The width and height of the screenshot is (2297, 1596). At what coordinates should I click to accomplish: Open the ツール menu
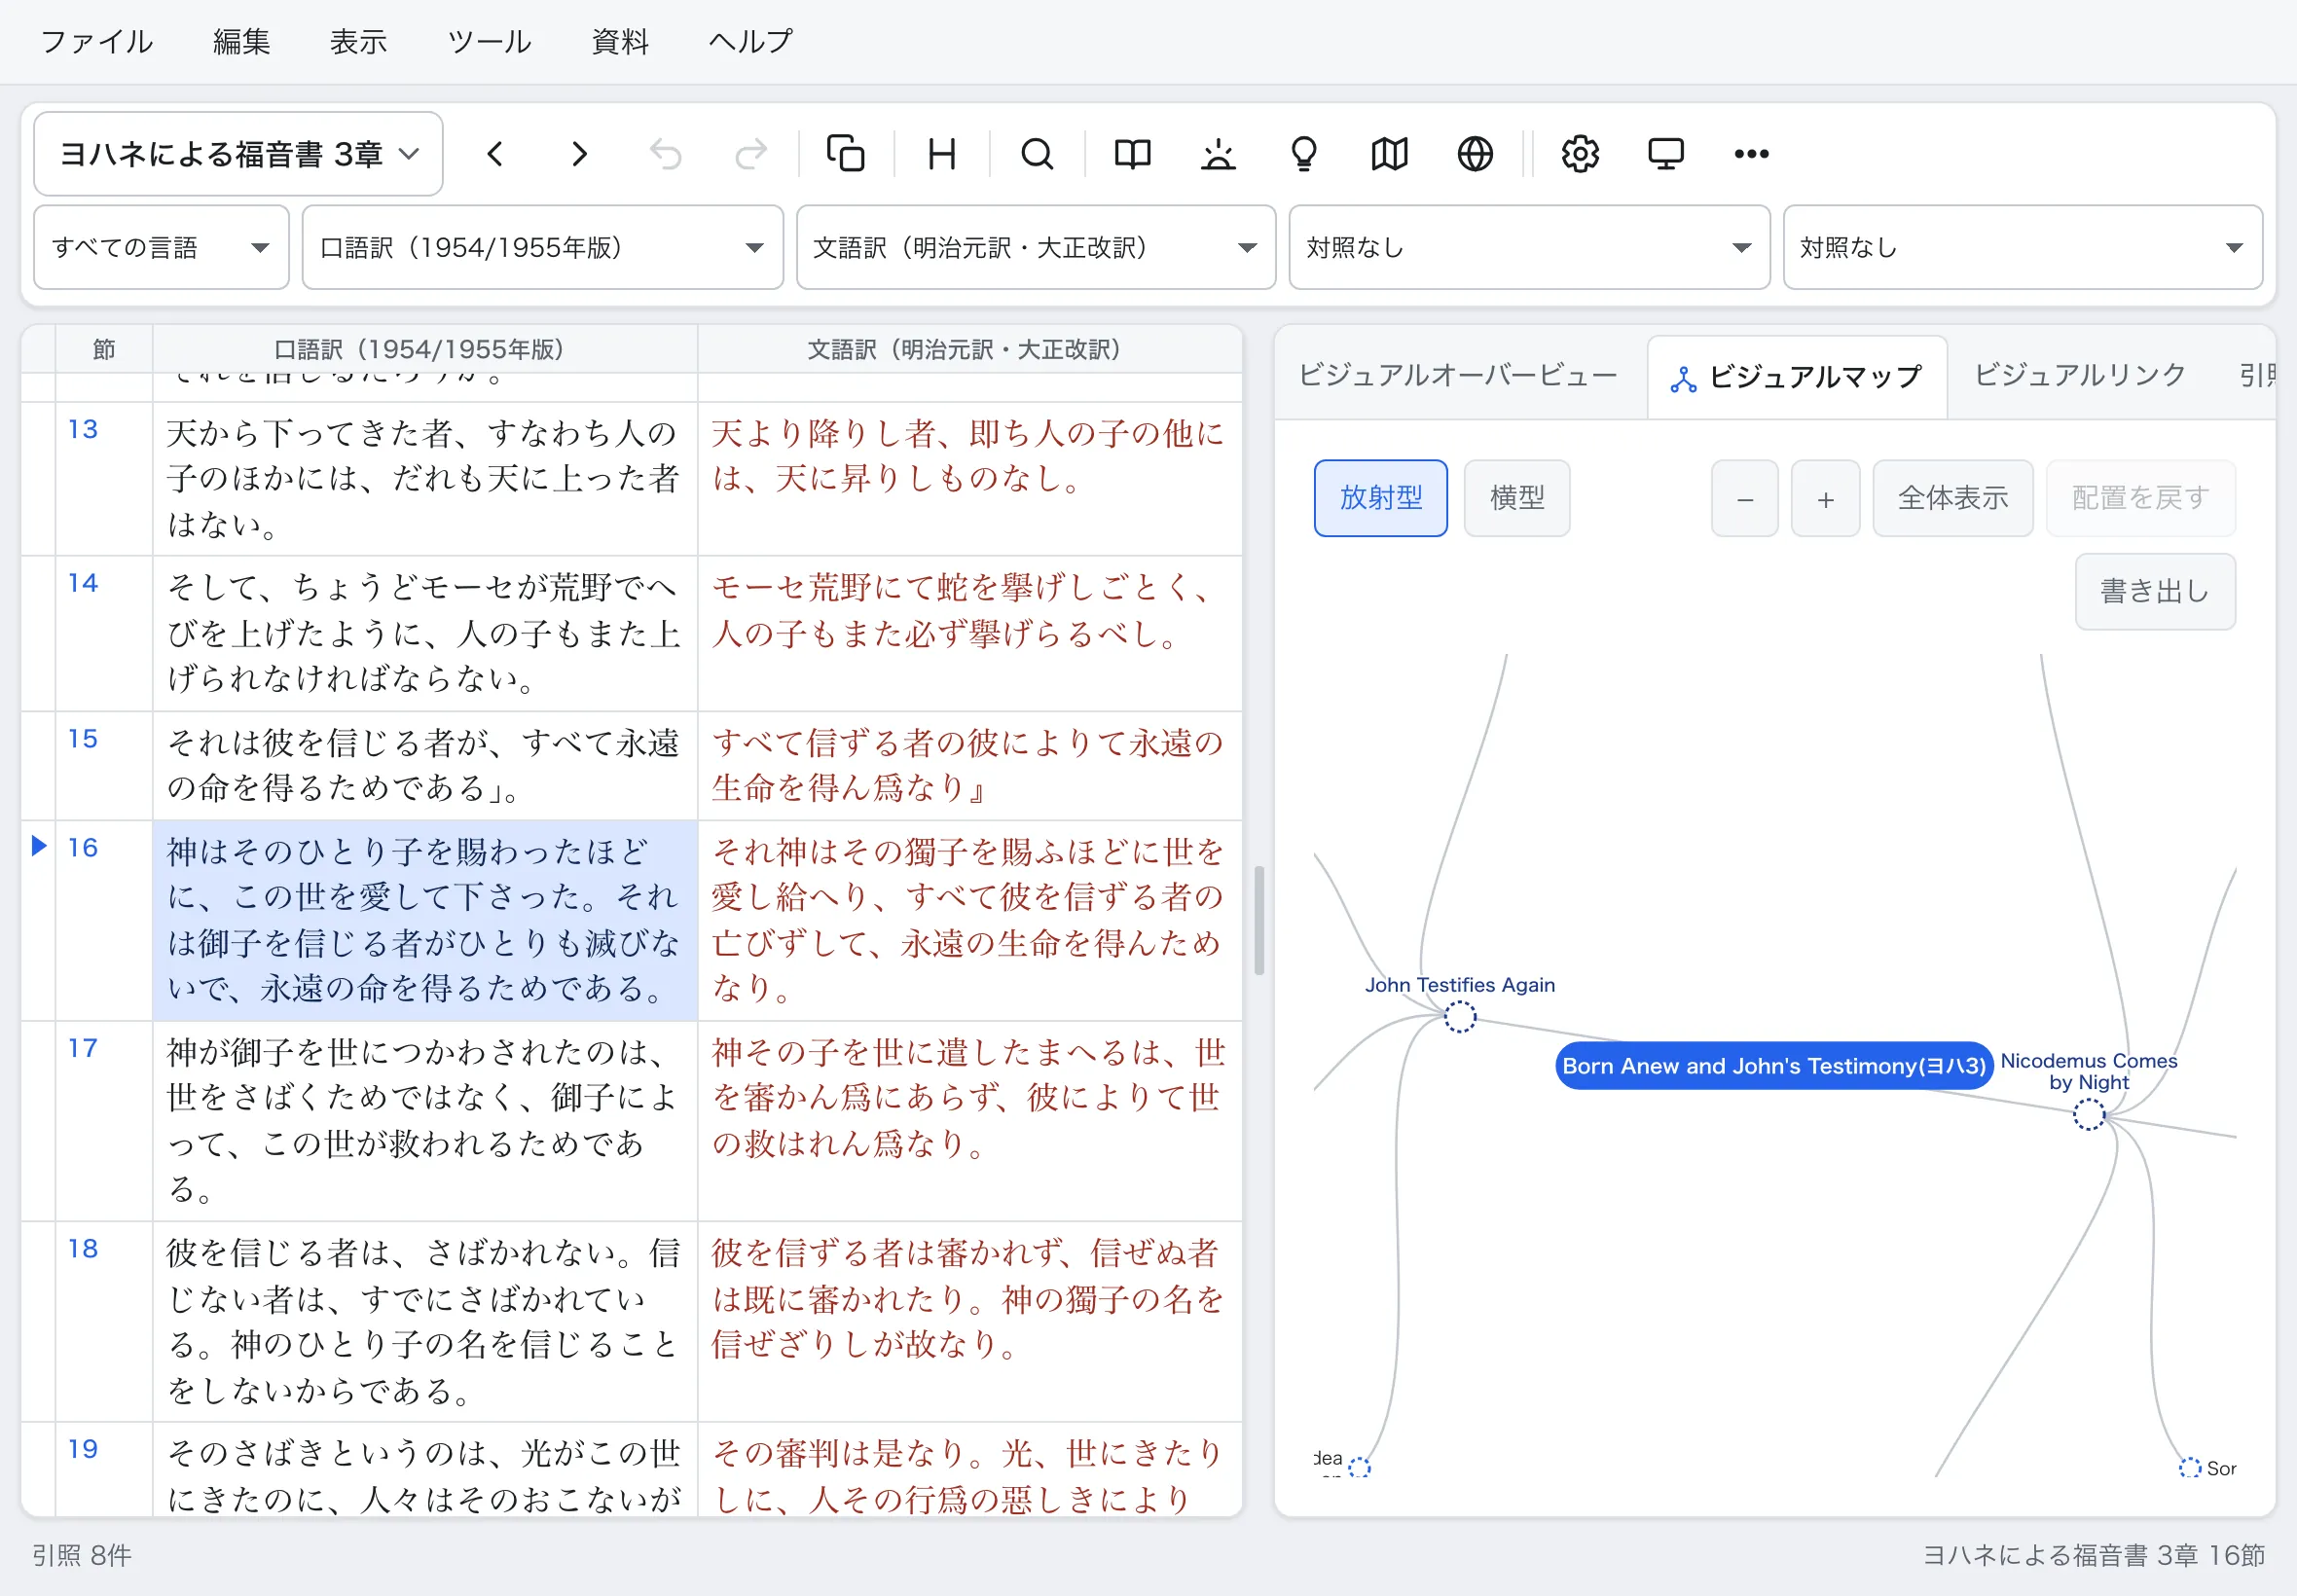(x=489, y=42)
